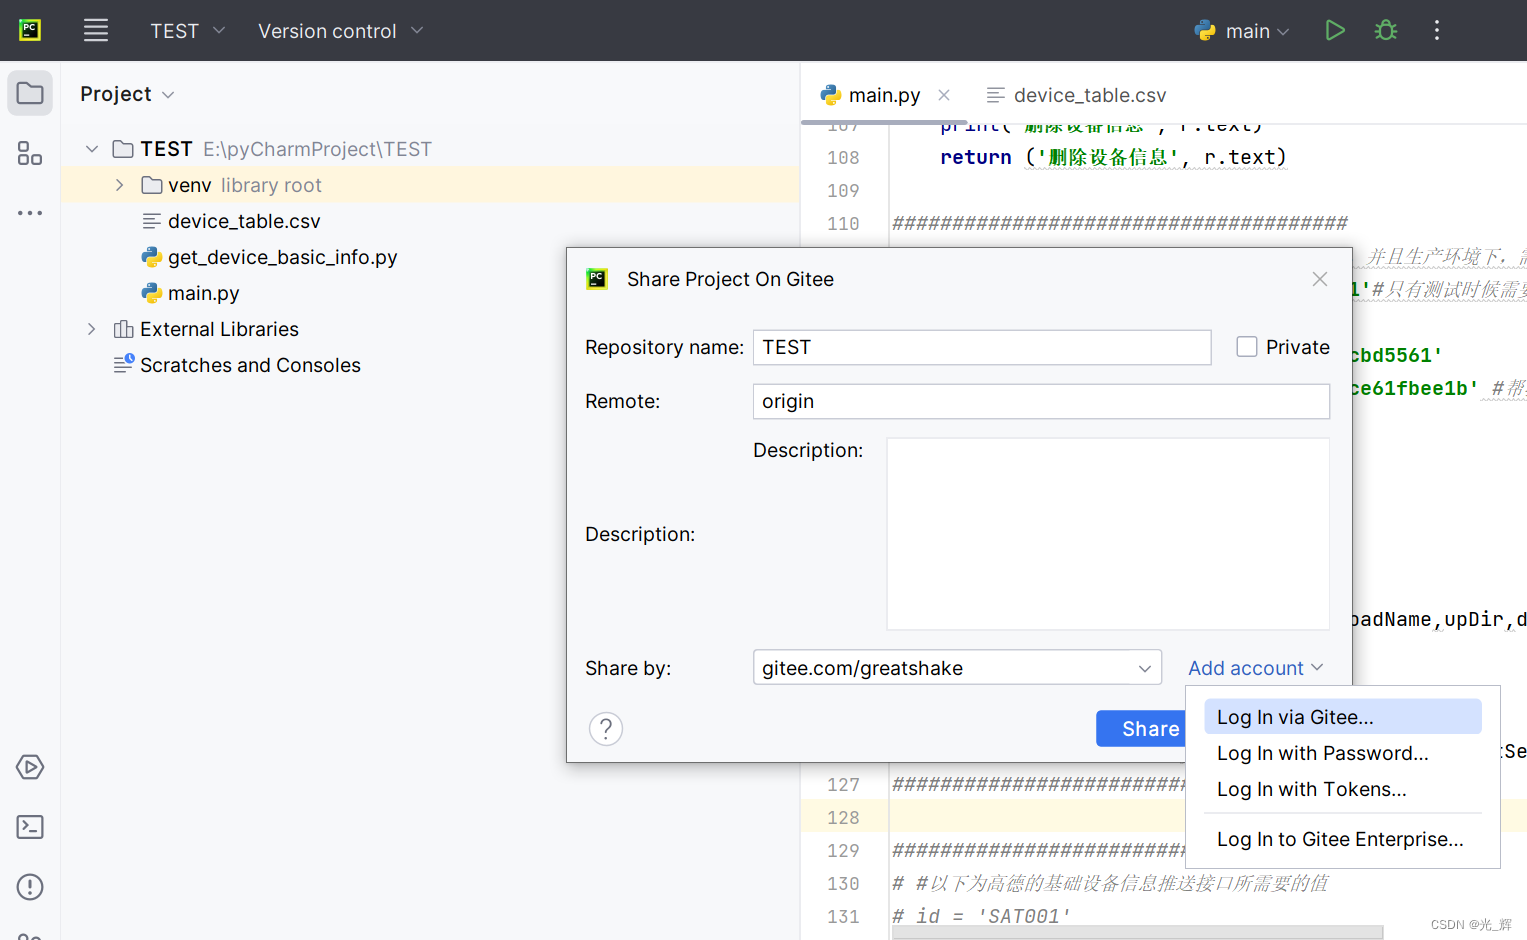This screenshot has height=940, width=1527.
Task: Choose Log In via Gitee...
Action: click(1343, 717)
